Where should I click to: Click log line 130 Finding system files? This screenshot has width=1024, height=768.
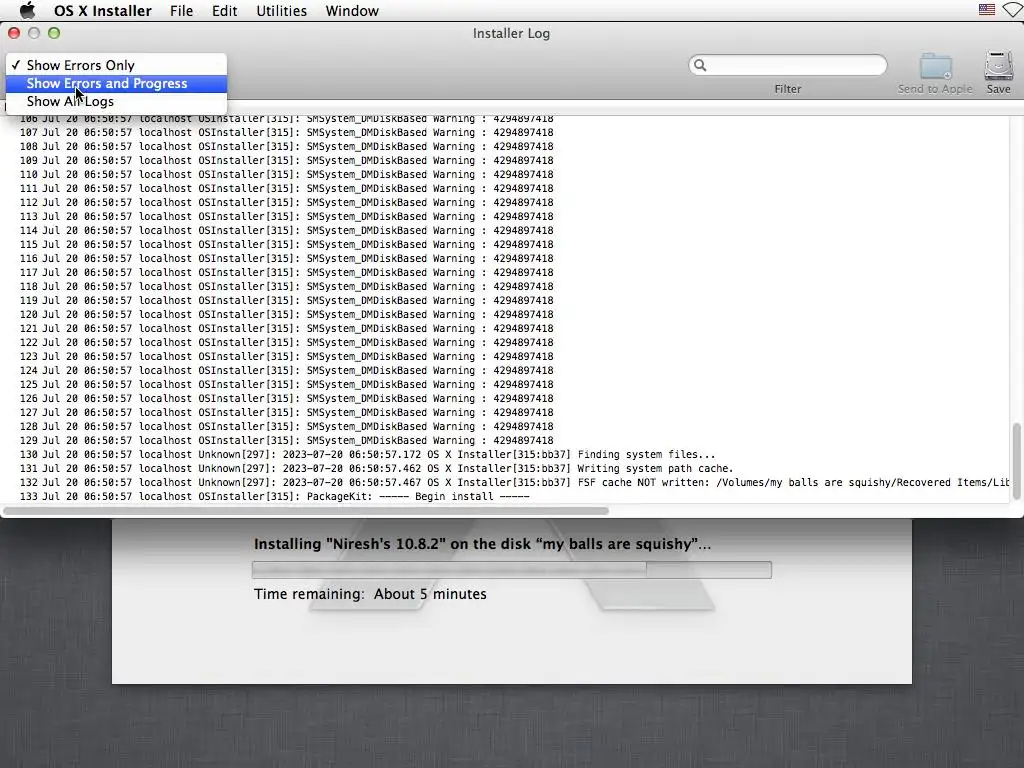[368, 455]
